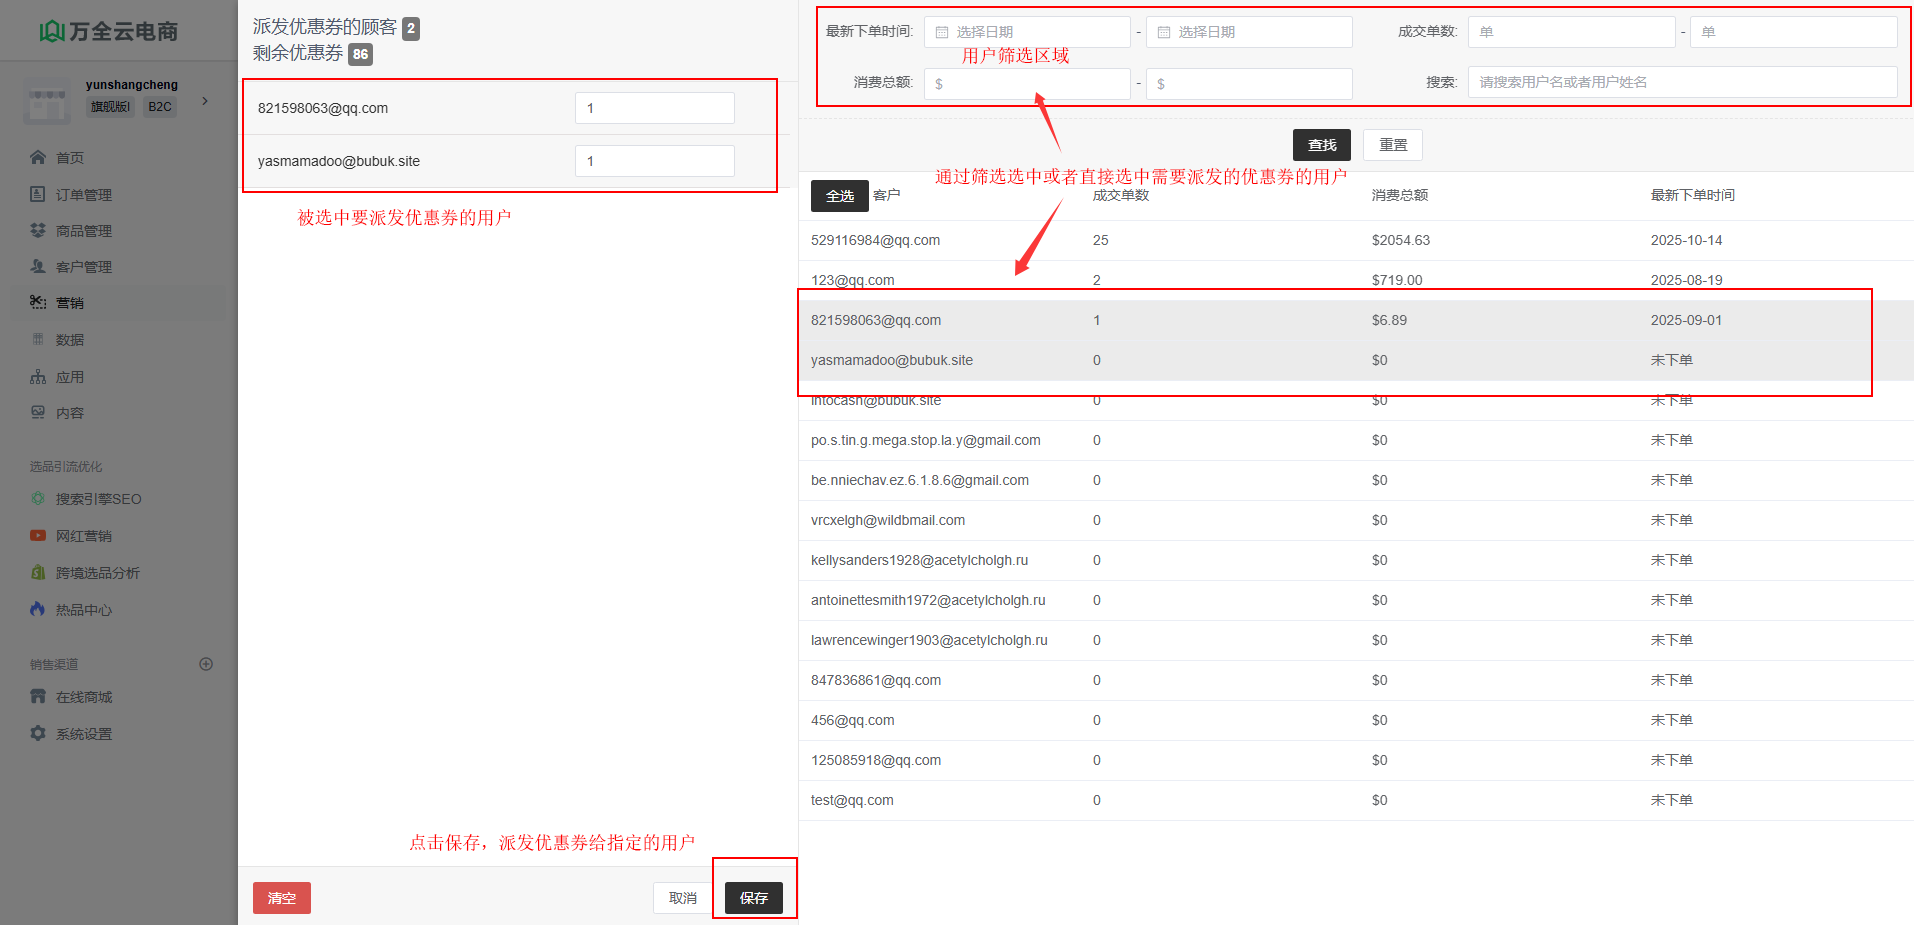This screenshot has width=1914, height=925.
Task: Open the end date picker for latest order
Action: pyautogui.click(x=1249, y=32)
